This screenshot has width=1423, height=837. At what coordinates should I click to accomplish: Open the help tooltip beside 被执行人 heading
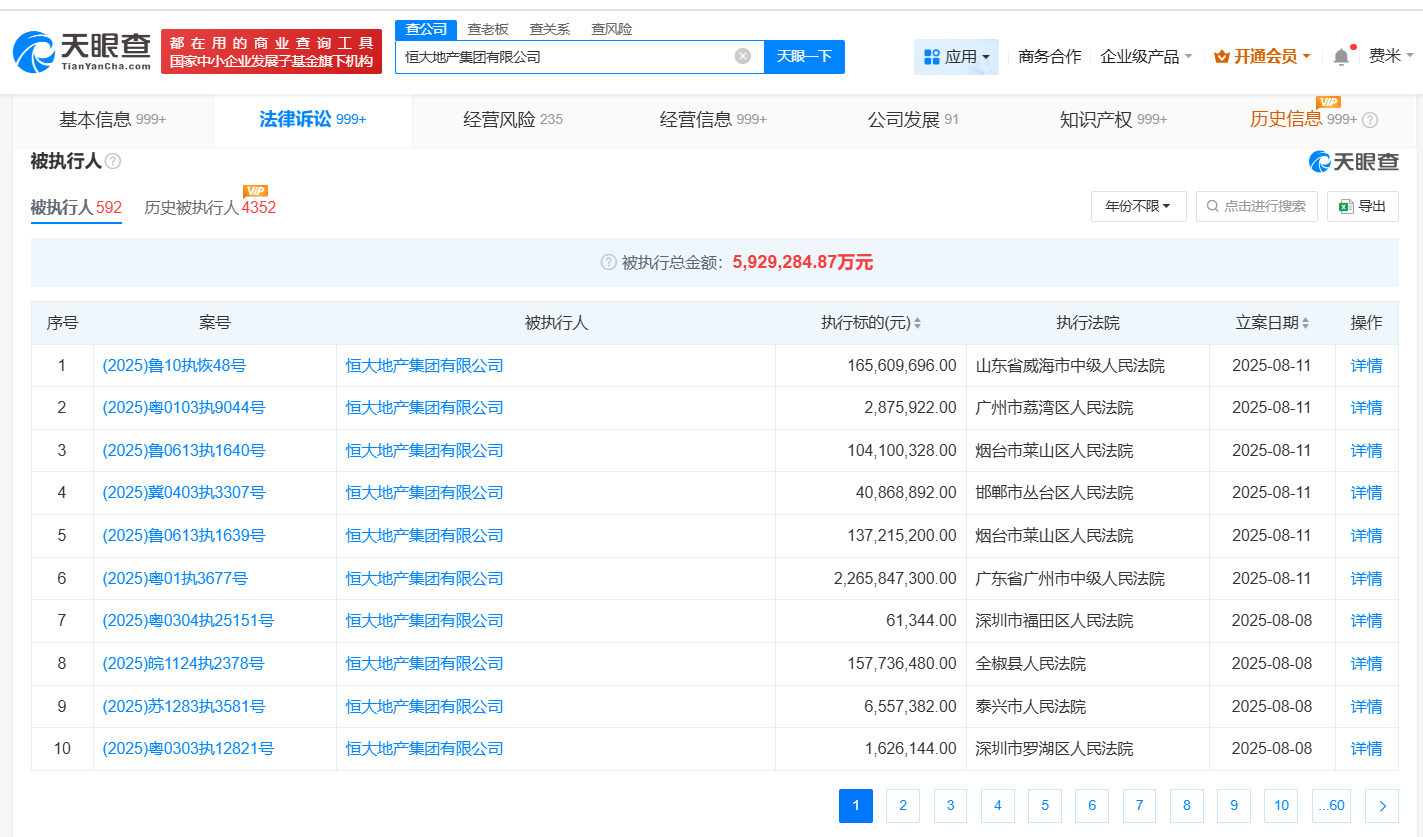click(113, 159)
